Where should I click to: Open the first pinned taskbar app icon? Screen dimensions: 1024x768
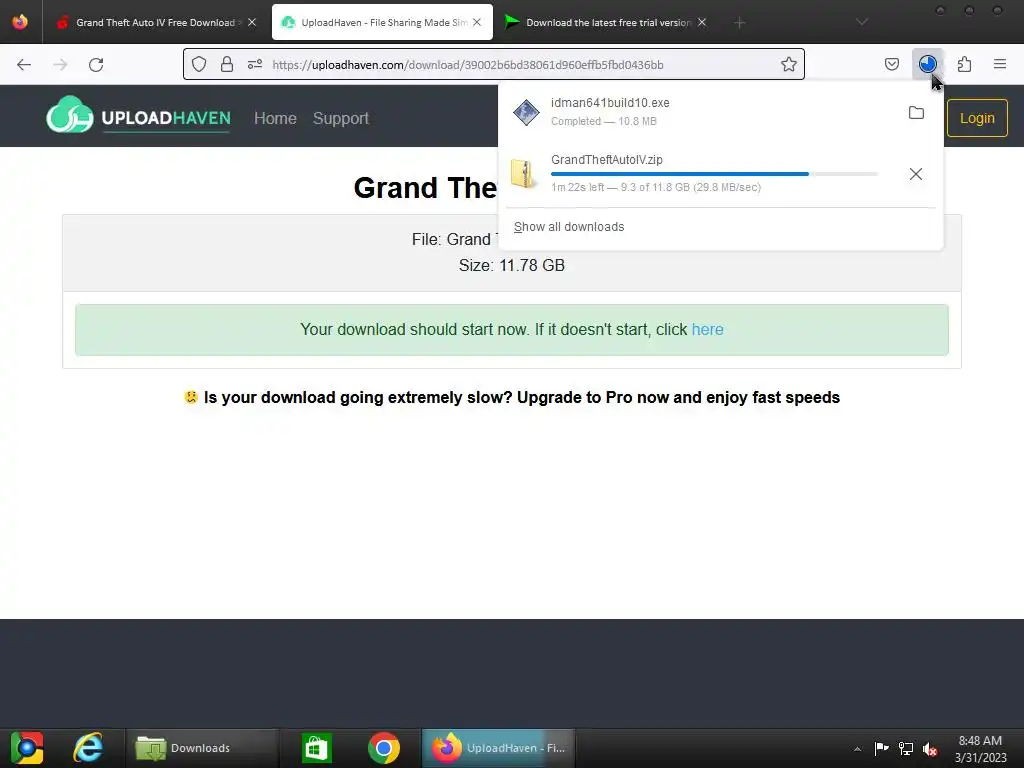pos(27,748)
